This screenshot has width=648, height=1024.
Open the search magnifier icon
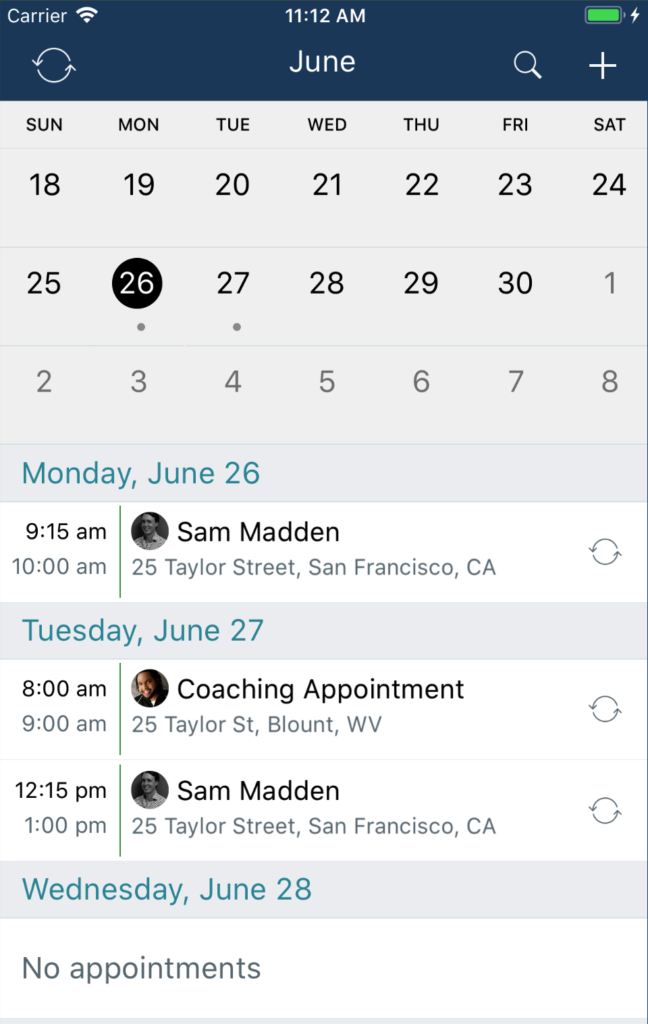[x=527, y=65]
